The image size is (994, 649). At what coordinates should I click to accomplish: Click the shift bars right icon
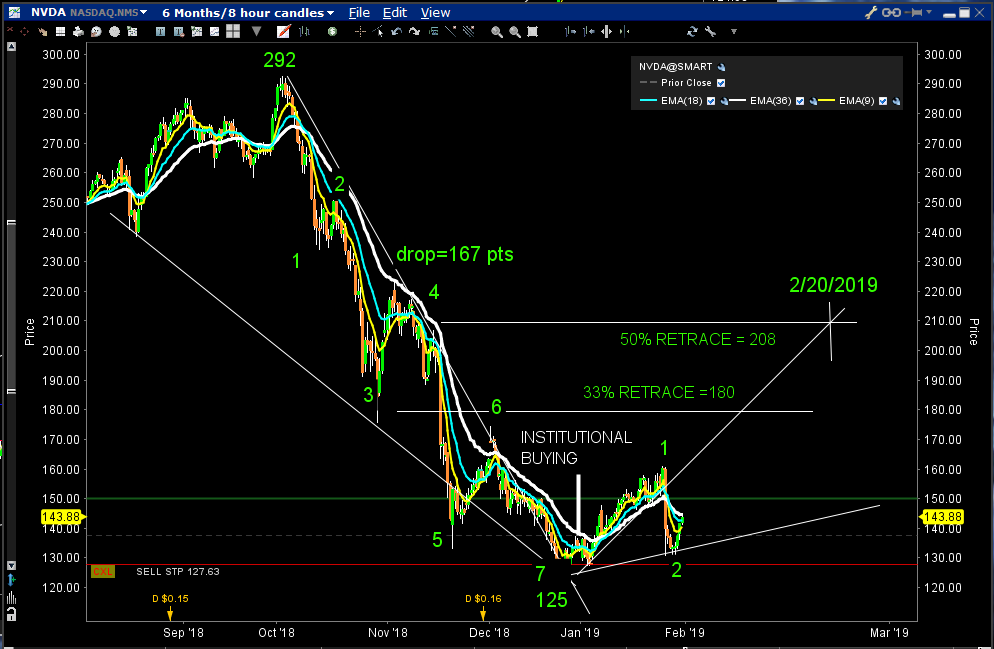pos(571,31)
